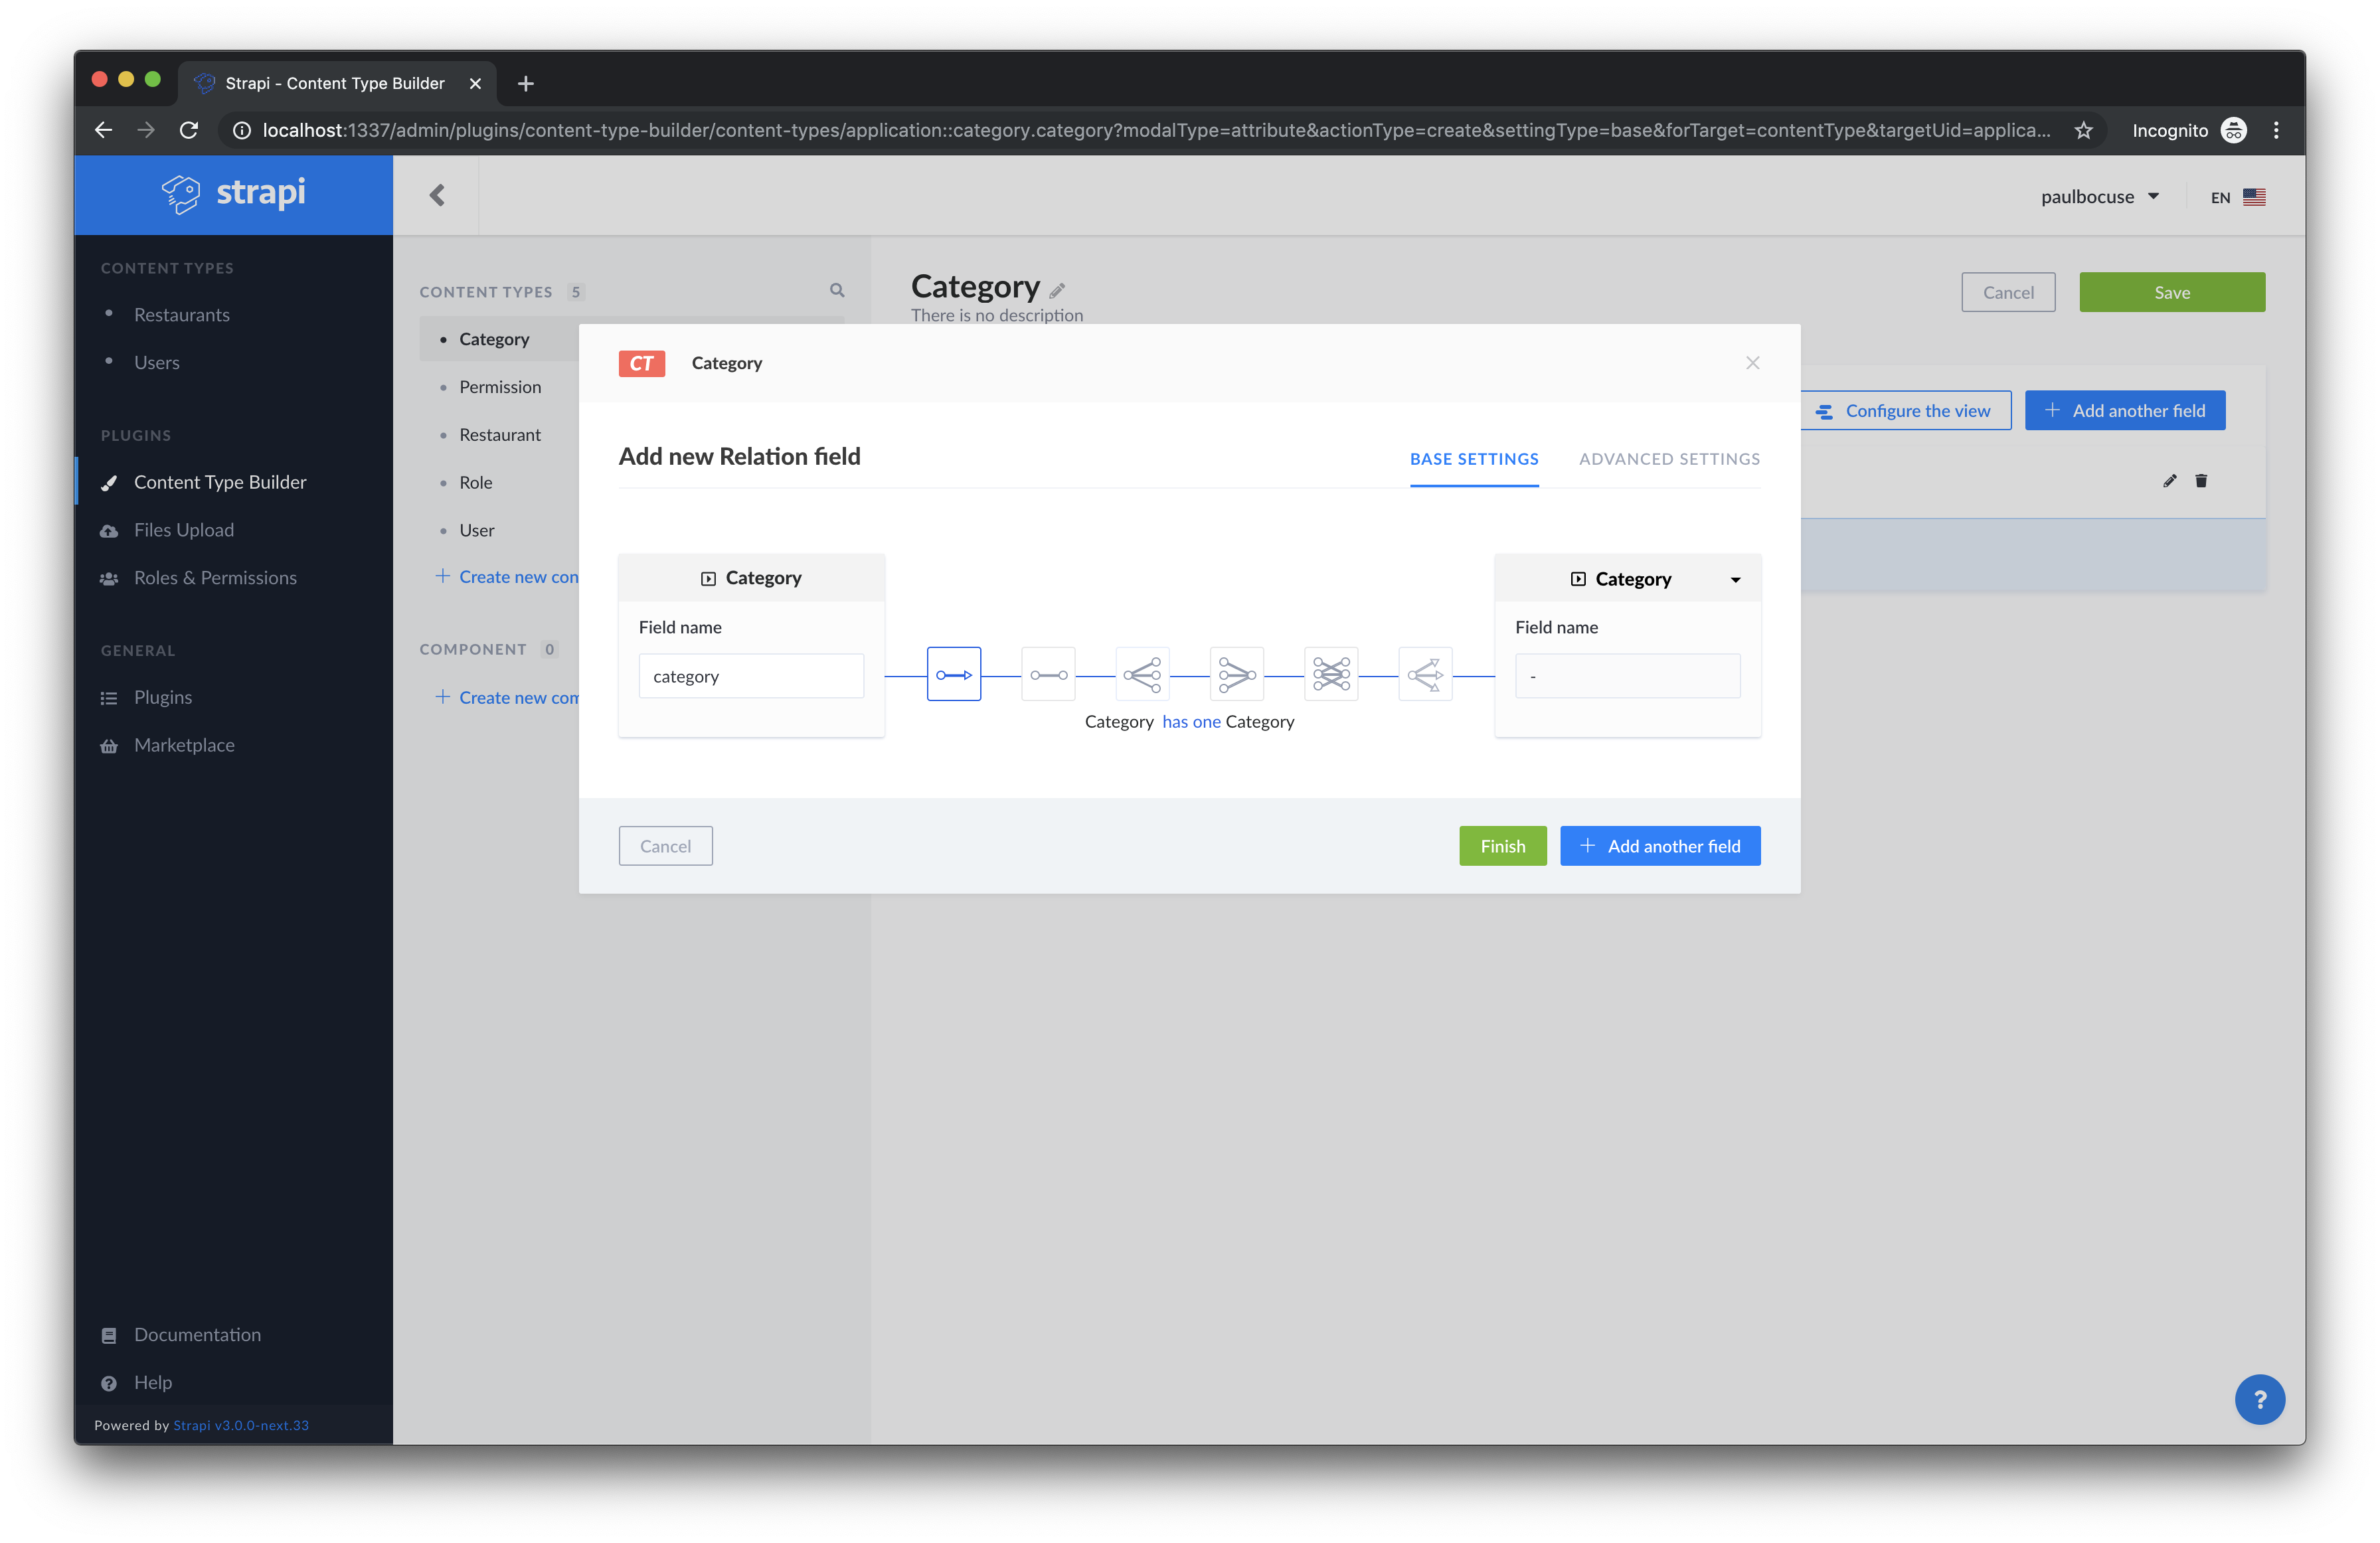Open search in the Content Types panel
This screenshot has height=1543, width=2380.
point(837,291)
